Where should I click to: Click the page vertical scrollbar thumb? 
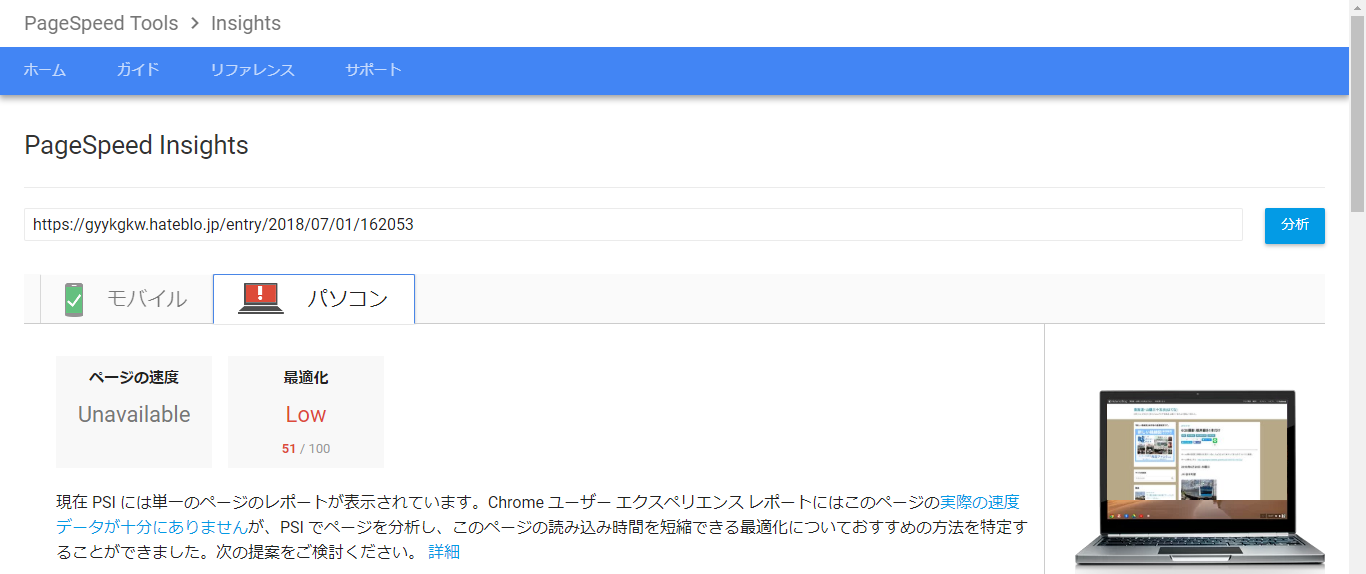tap(1357, 114)
